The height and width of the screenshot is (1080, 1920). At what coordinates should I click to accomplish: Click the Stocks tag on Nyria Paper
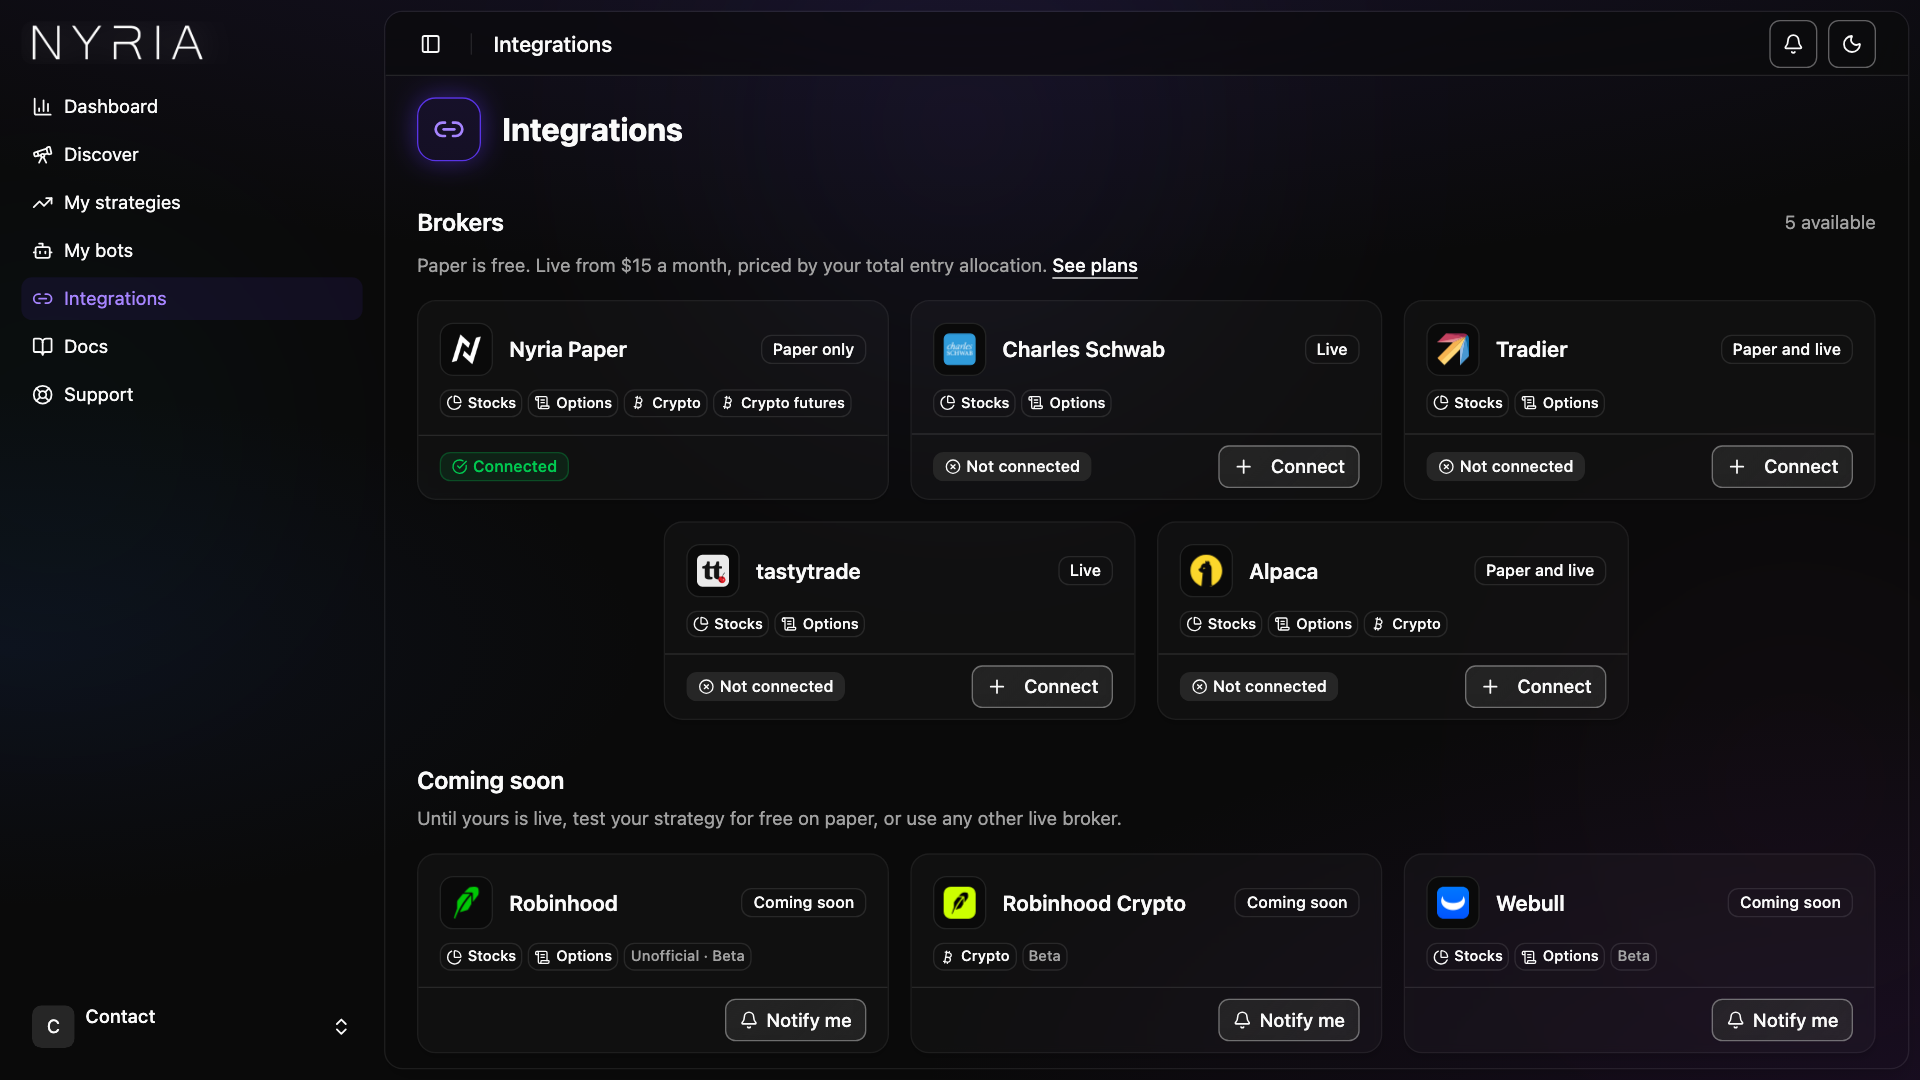[481, 403]
